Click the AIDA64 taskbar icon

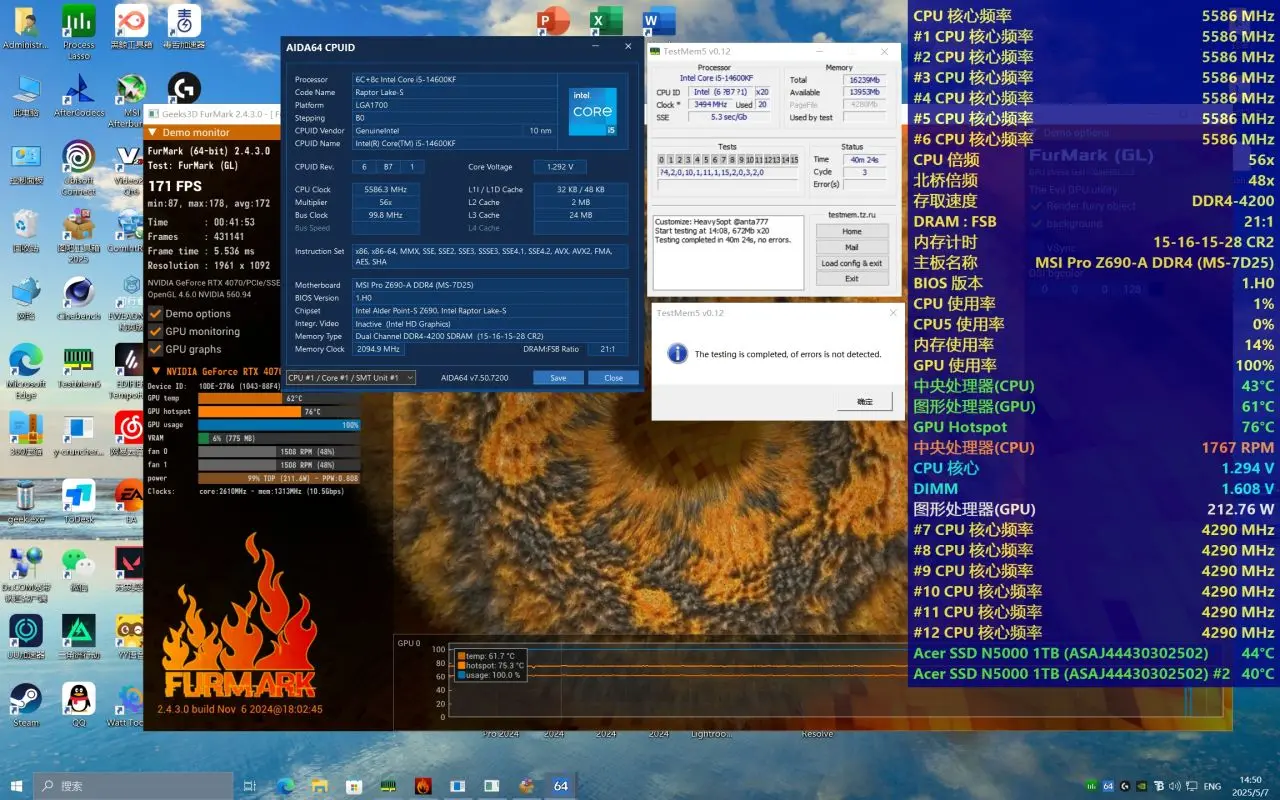point(561,786)
